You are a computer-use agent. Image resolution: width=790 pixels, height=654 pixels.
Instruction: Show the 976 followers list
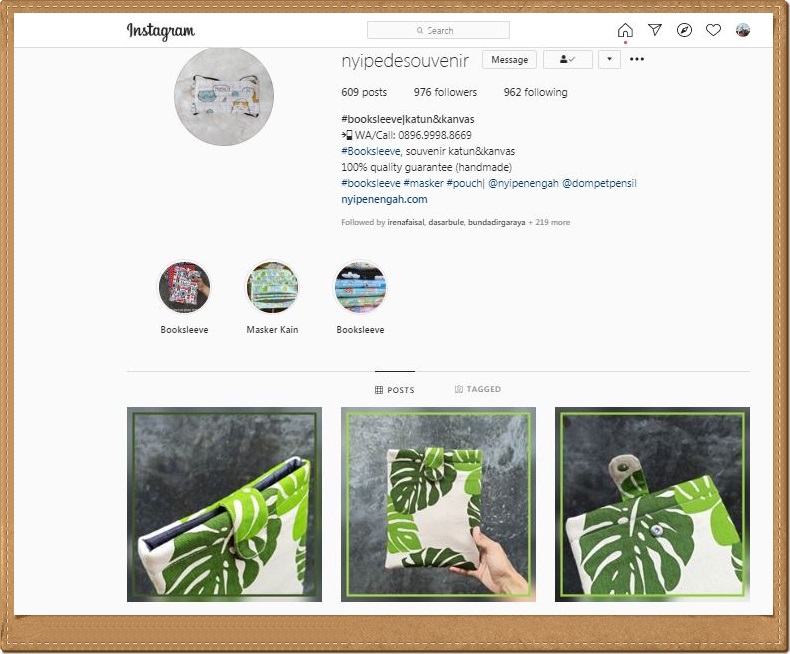point(445,92)
